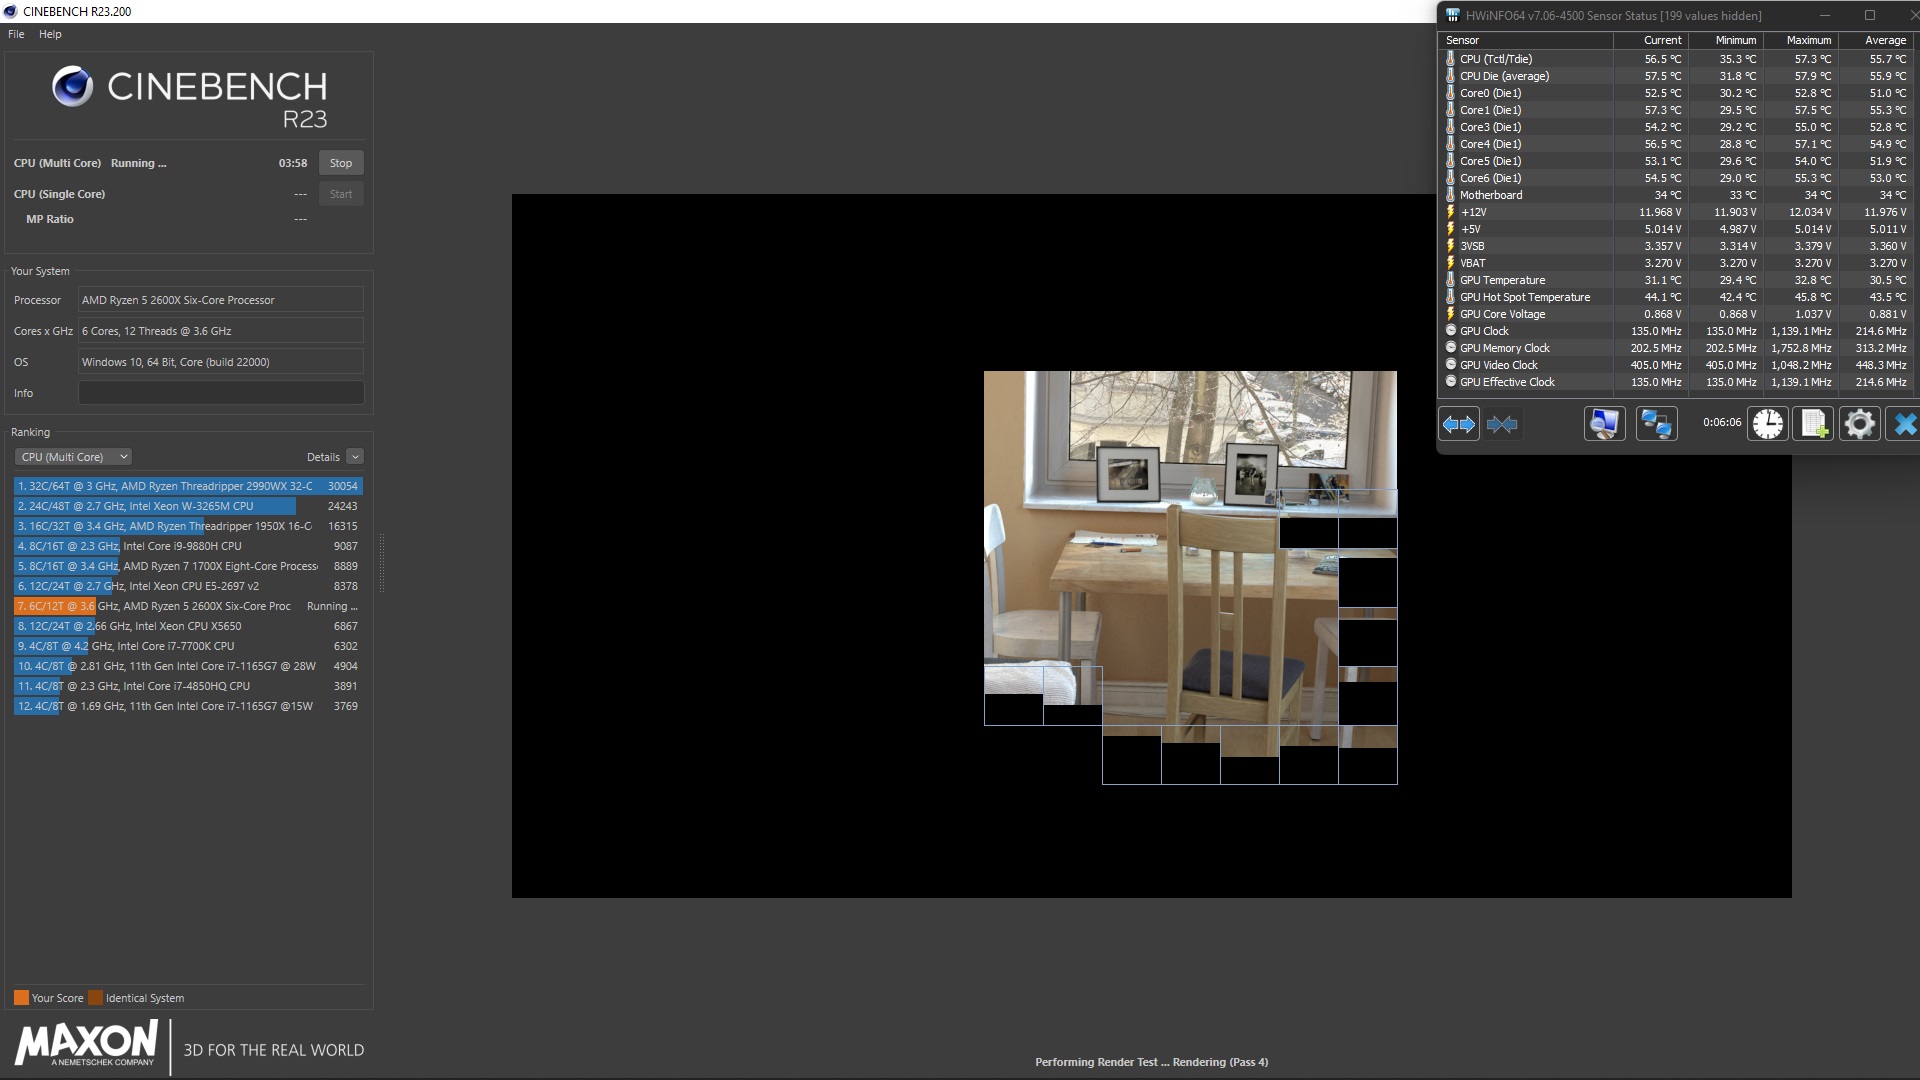Select ranking row Ryzen 7 1700X Eight-Core
Viewport: 1920px width, 1080px height.
pyautogui.click(x=188, y=566)
